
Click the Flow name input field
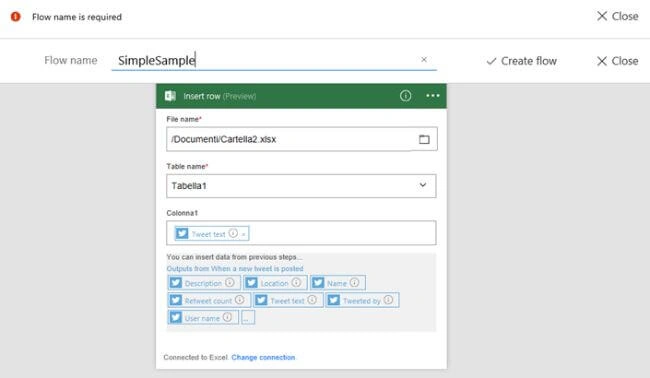[x=274, y=61]
